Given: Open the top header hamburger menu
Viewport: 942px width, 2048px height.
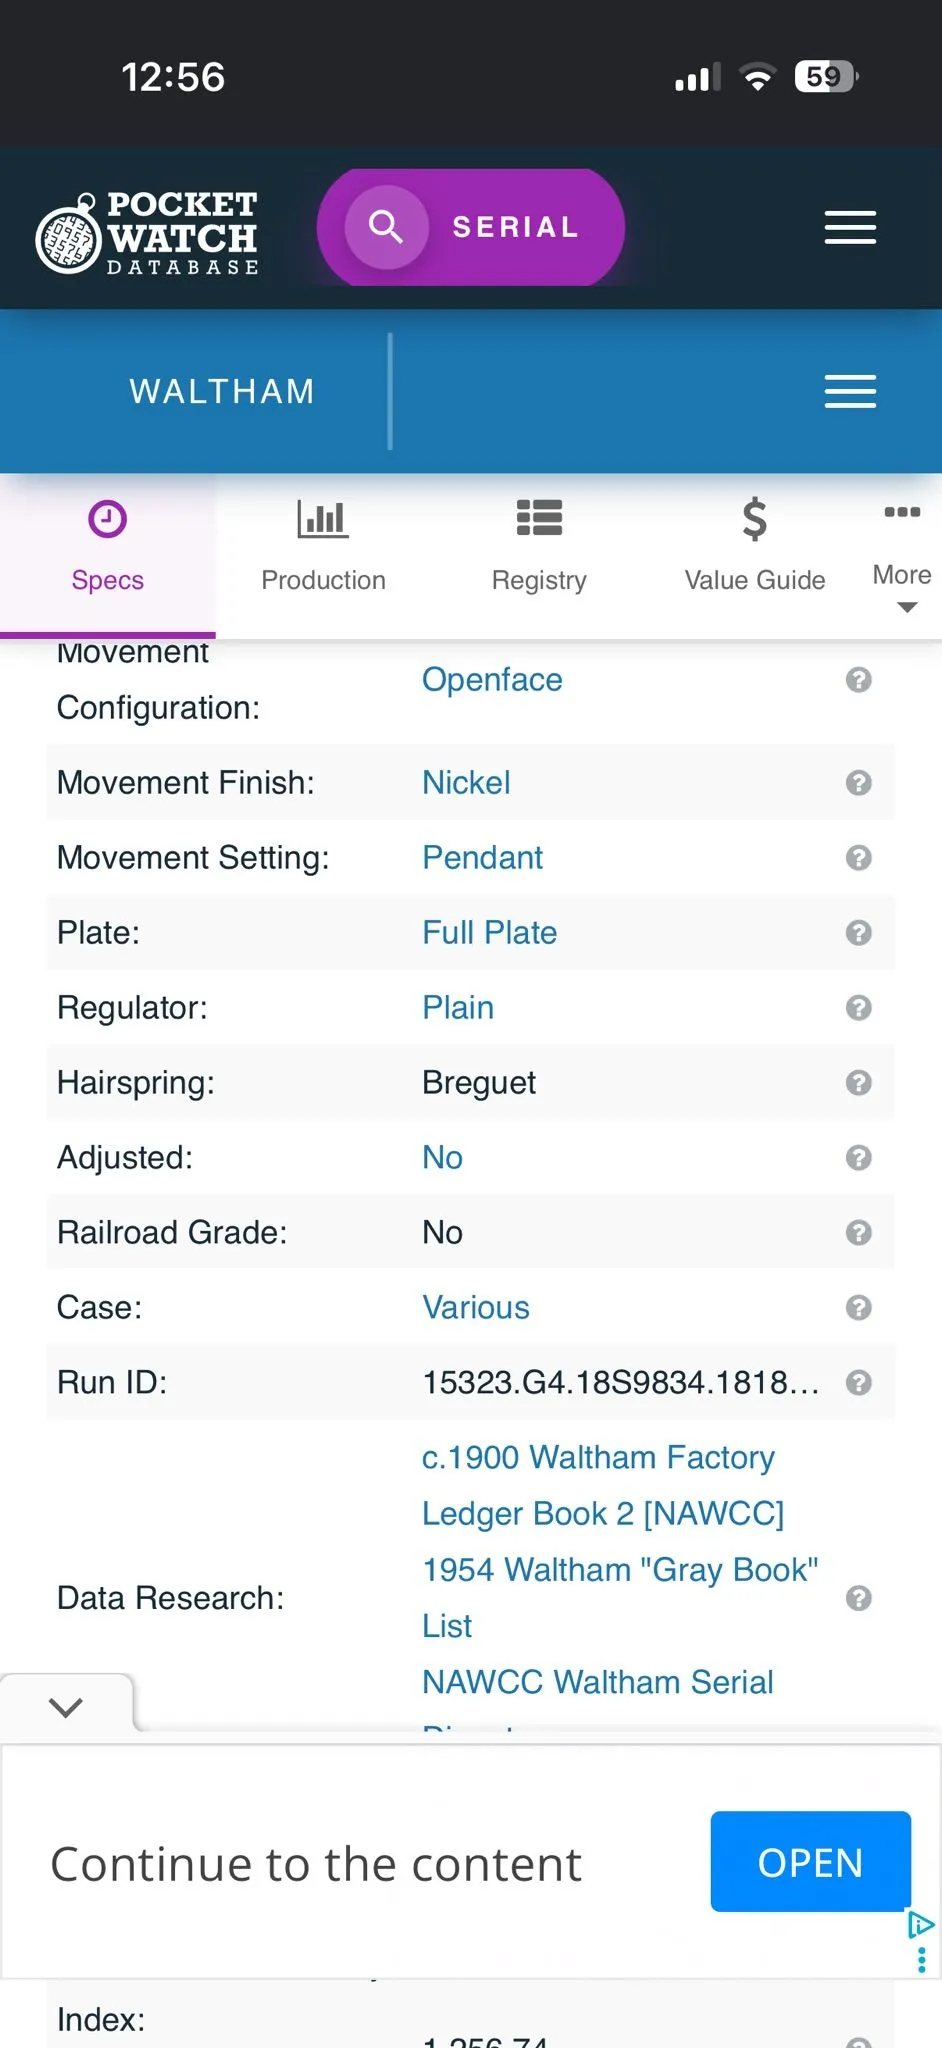Looking at the screenshot, I should coord(850,228).
